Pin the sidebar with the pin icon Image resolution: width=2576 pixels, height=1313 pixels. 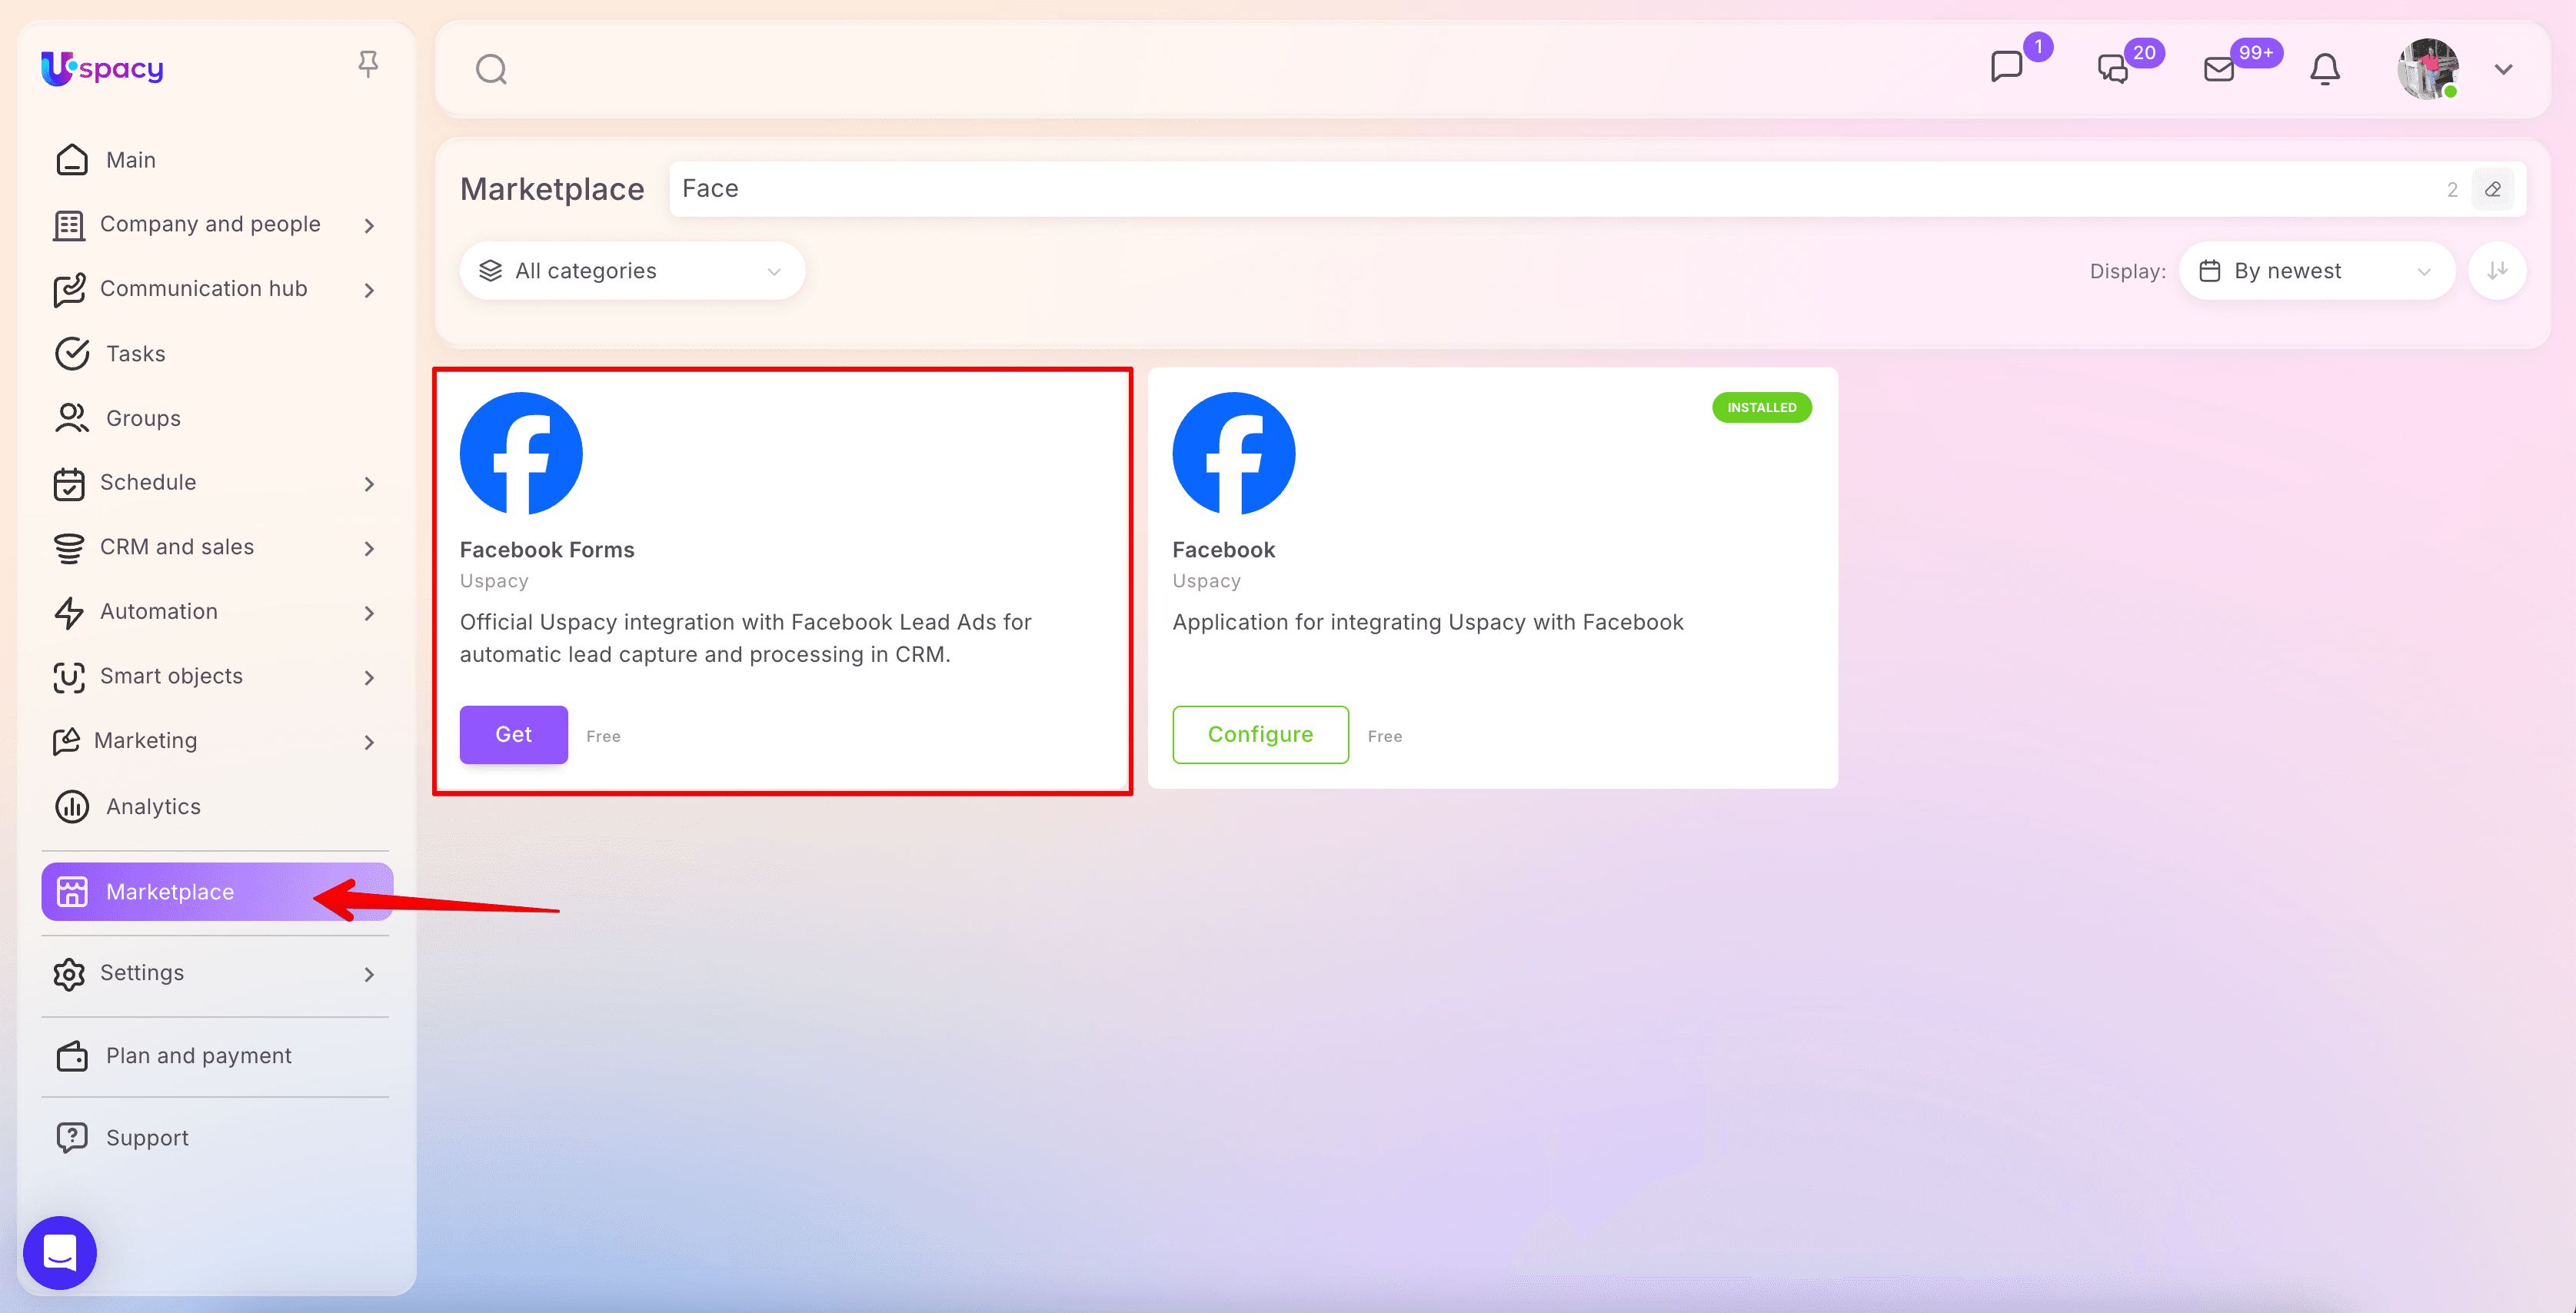coord(368,65)
